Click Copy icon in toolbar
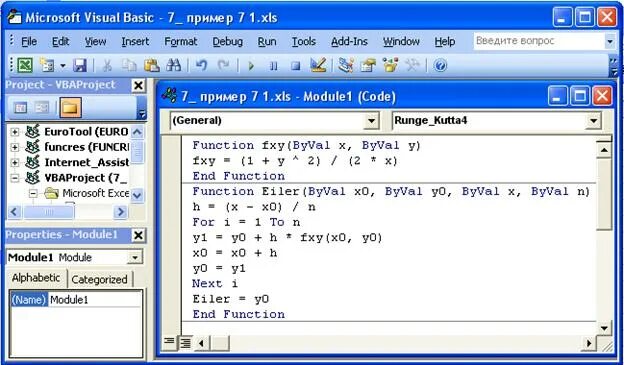624x365 pixels. click(129, 65)
